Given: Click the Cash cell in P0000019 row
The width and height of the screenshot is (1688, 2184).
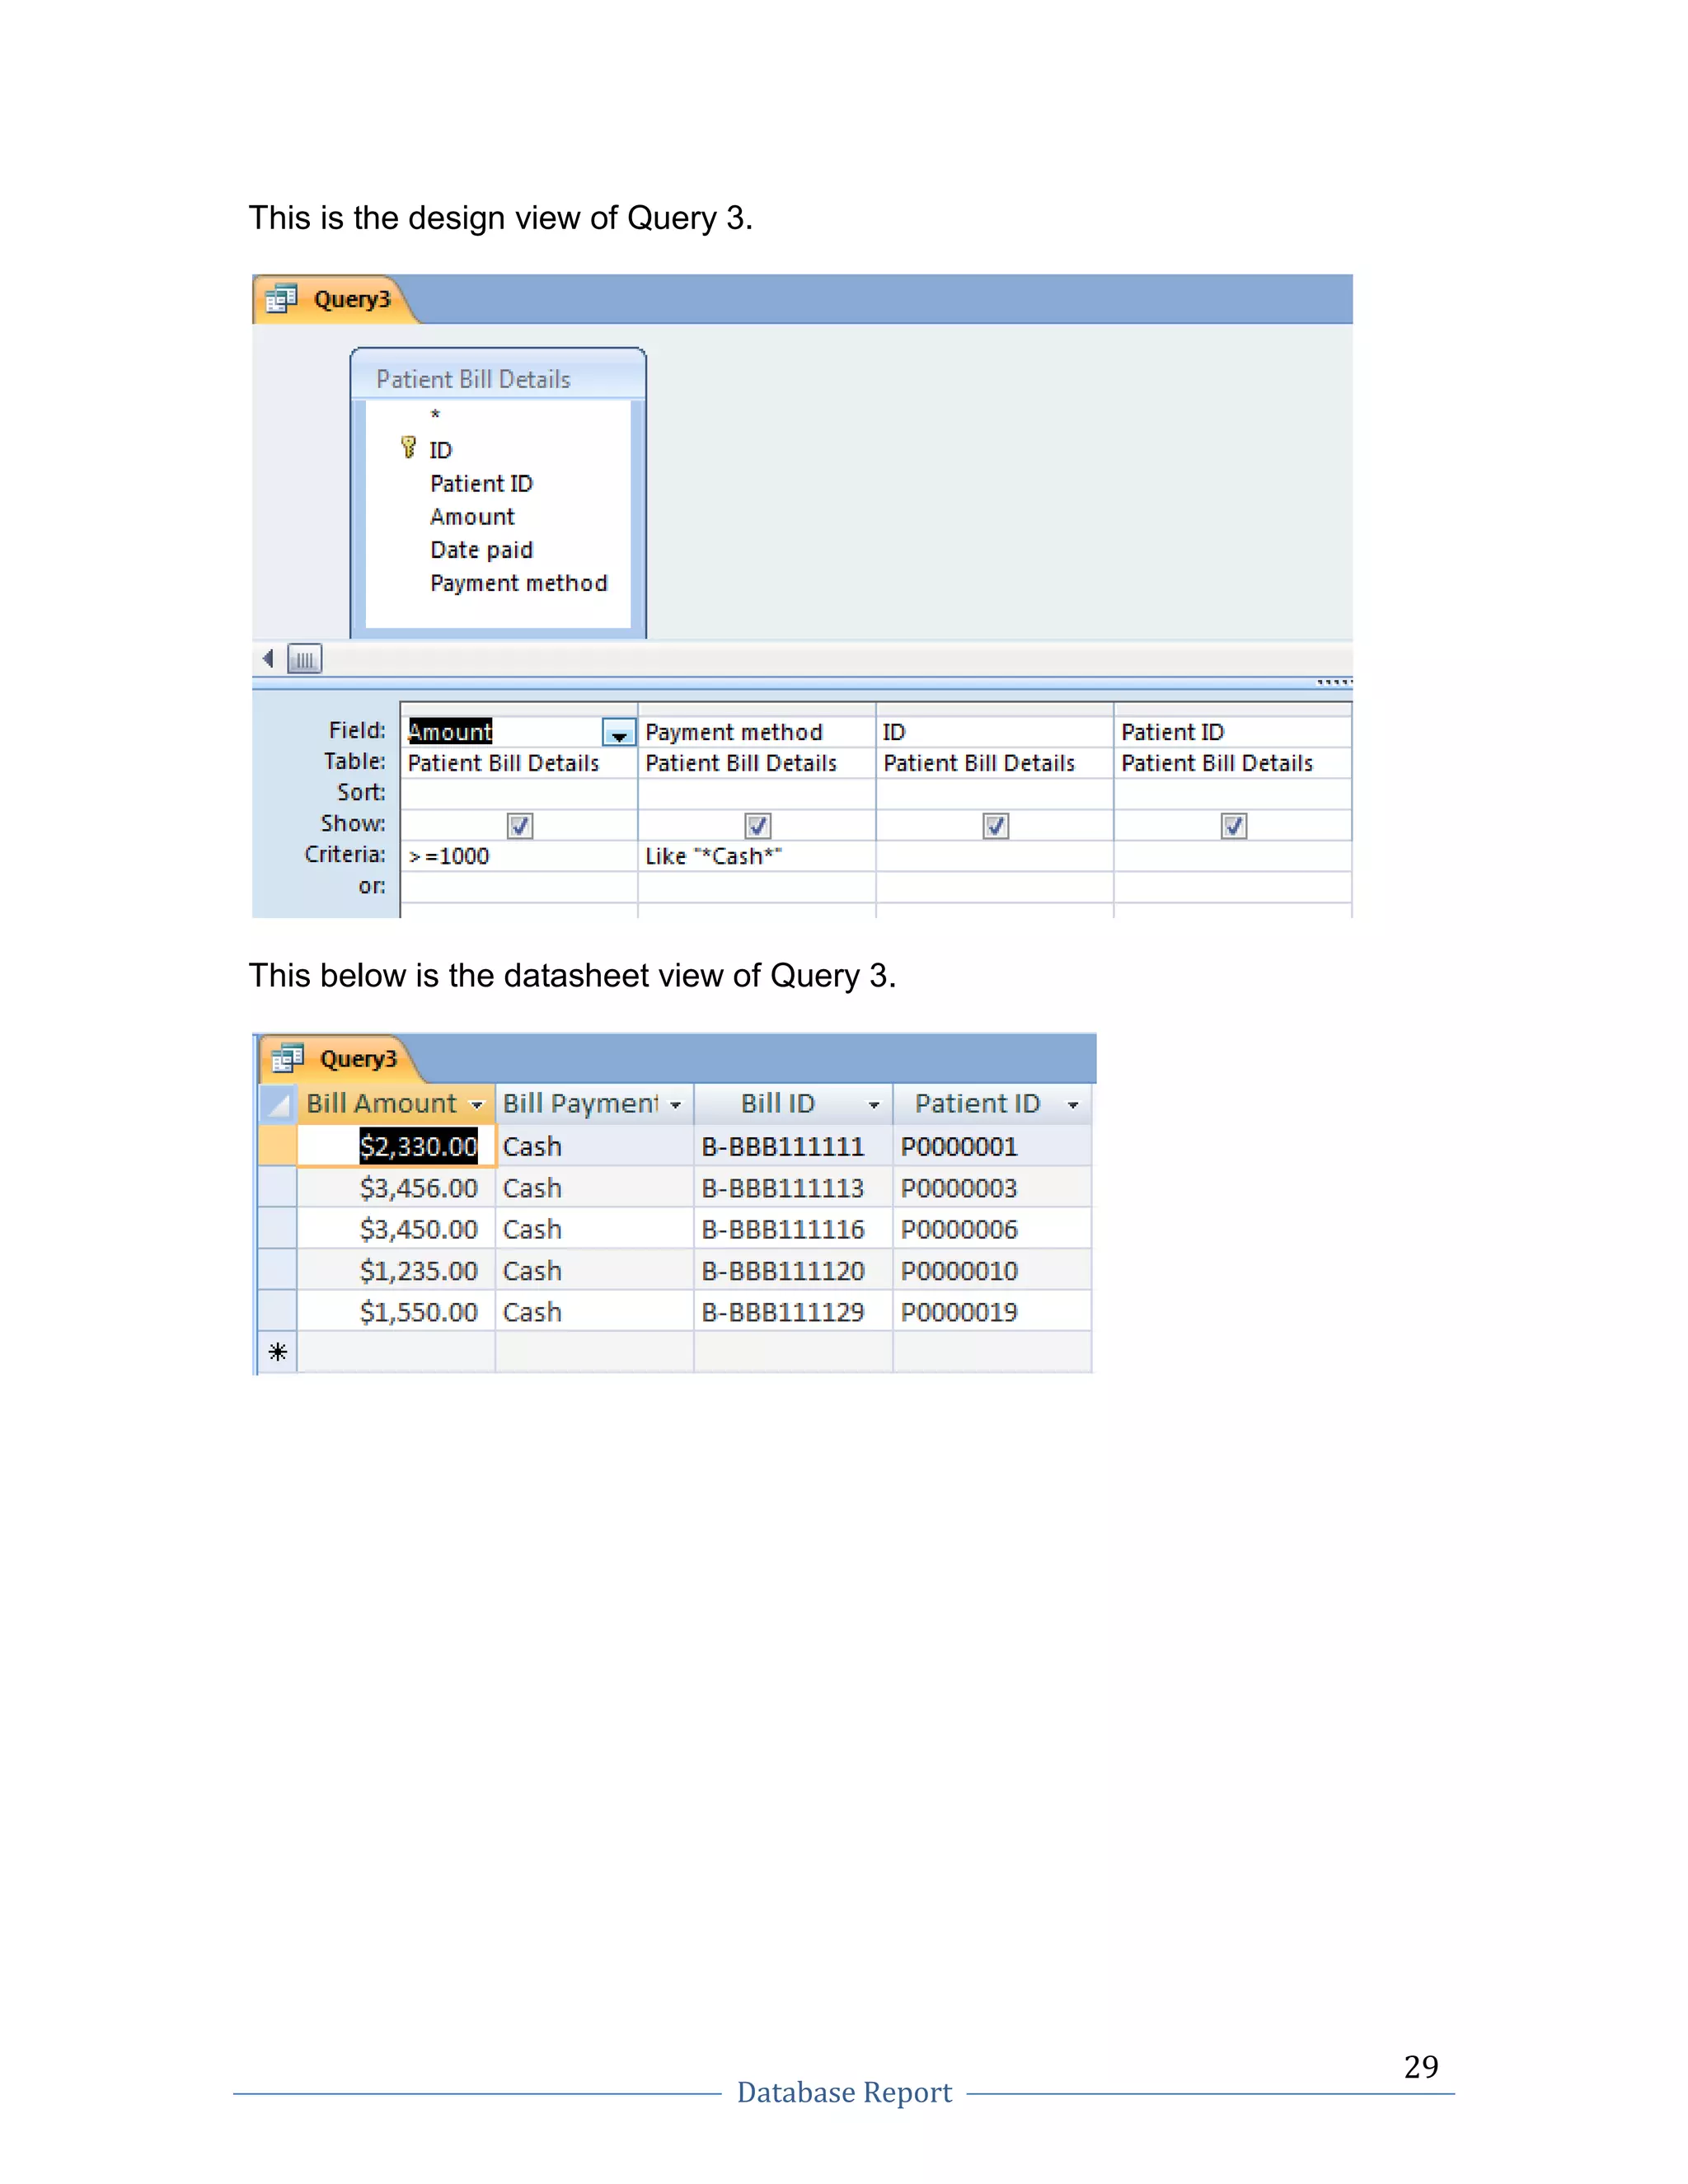Looking at the screenshot, I should click(595, 1312).
